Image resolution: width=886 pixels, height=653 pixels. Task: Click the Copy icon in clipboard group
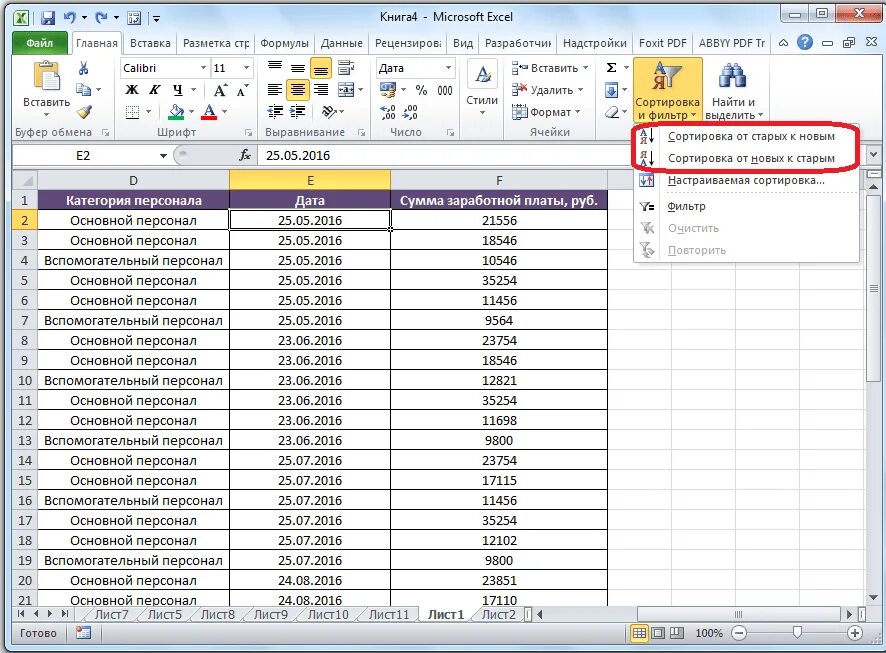[x=84, y=89]
